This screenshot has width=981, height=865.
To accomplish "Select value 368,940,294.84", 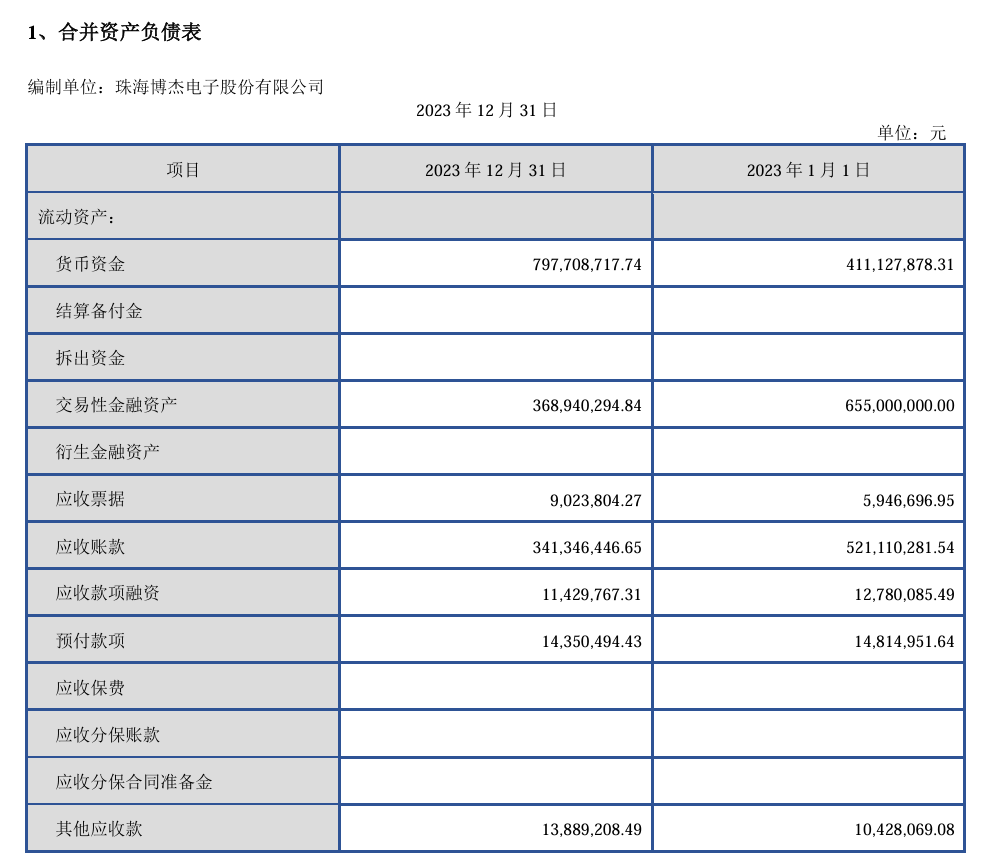I will coord(587,405).
